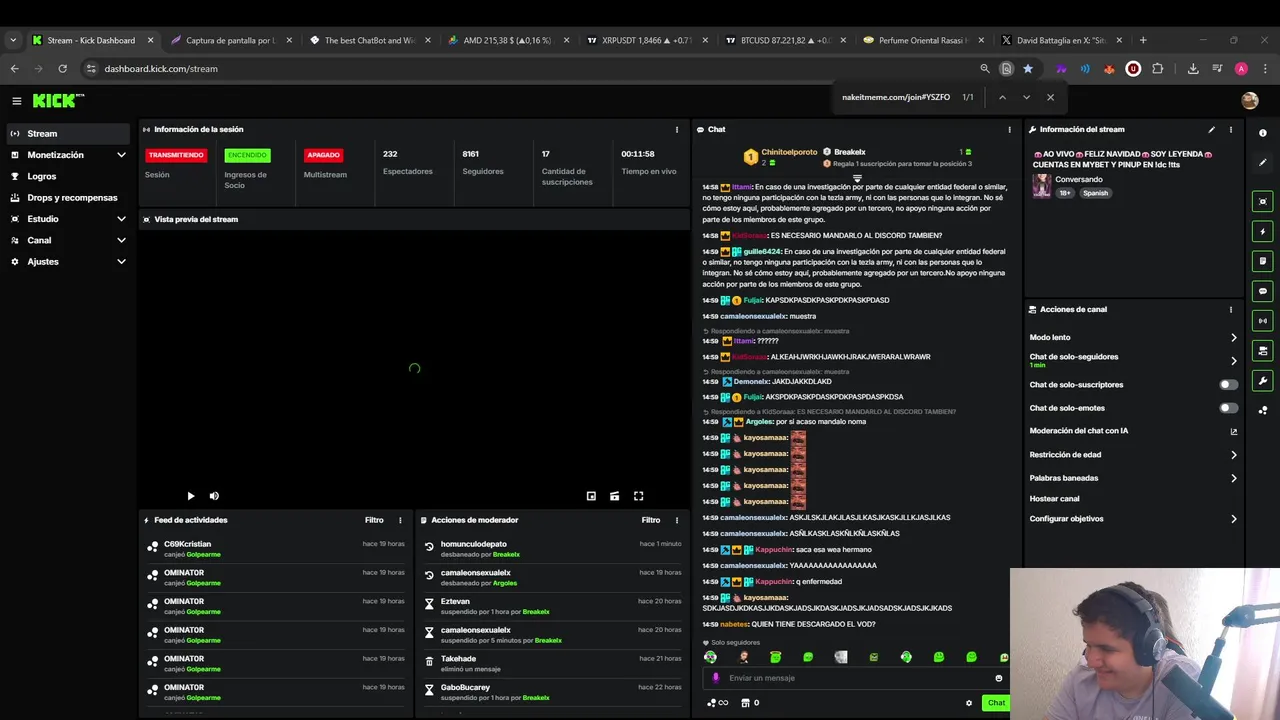The image size is (1280, 720).
Task: Click the purple microphone icon in chat input
Action: 715,678
